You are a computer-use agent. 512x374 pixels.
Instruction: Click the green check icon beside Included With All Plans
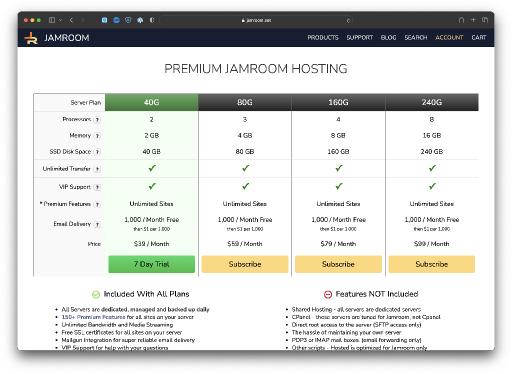pyautogui.click(x=96, y=294)
